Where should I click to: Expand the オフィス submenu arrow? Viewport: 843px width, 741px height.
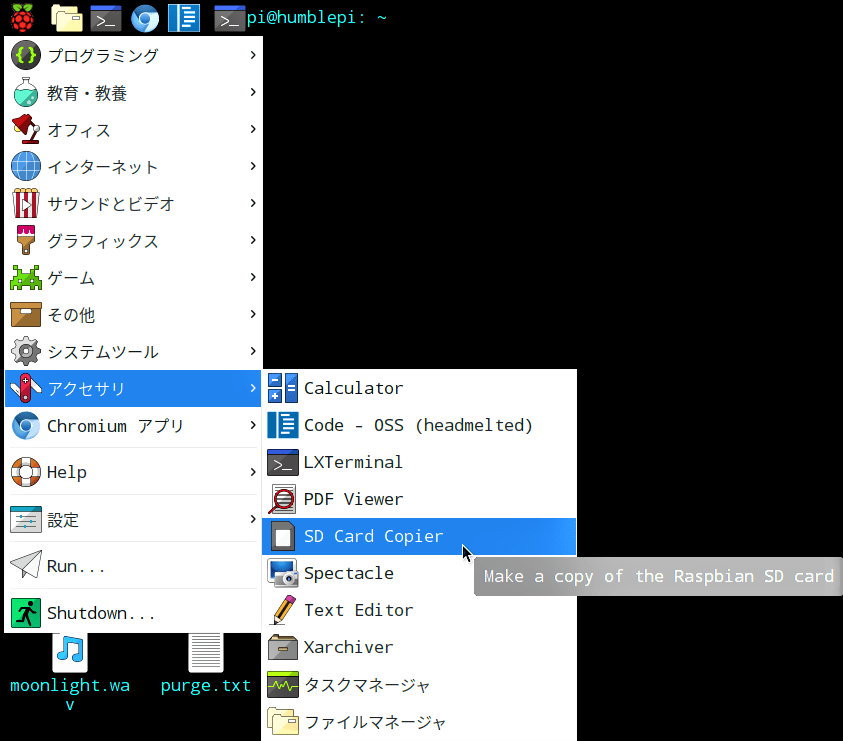[253, 129]
